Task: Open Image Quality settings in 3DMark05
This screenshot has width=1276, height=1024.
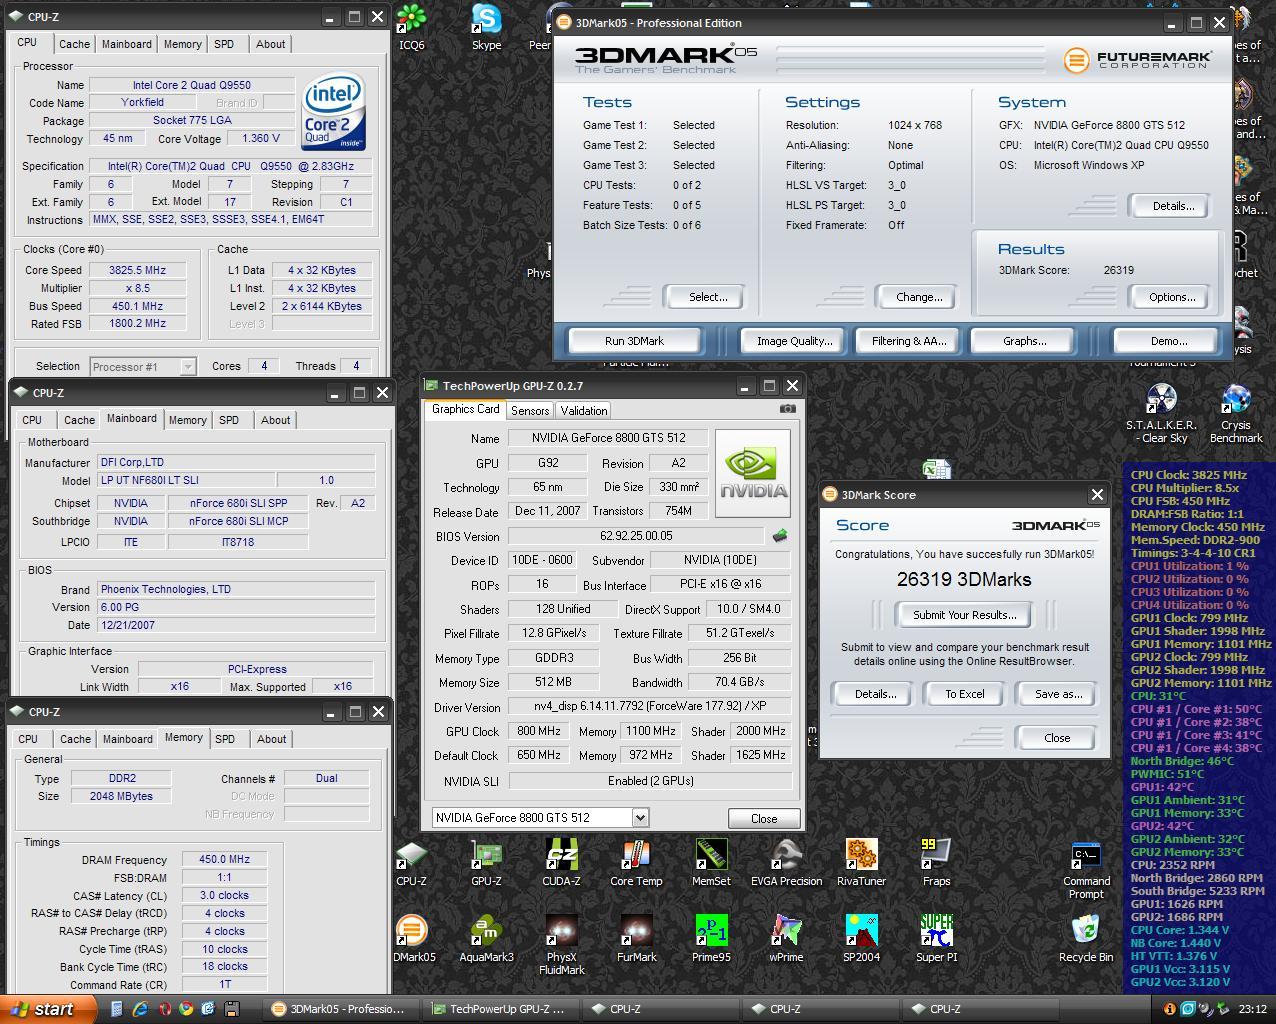Action: pos(794,341)
